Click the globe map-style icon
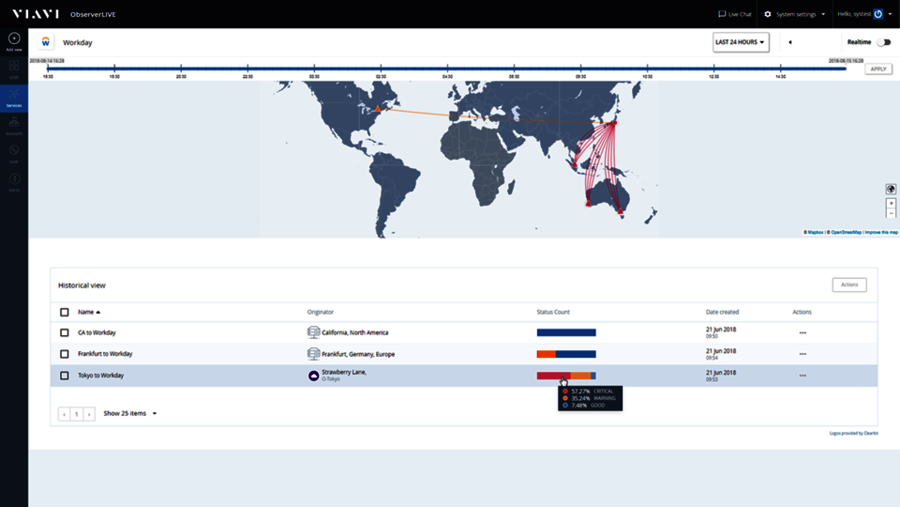This screenshot has height=507, width=900. [x=890, y=189]
